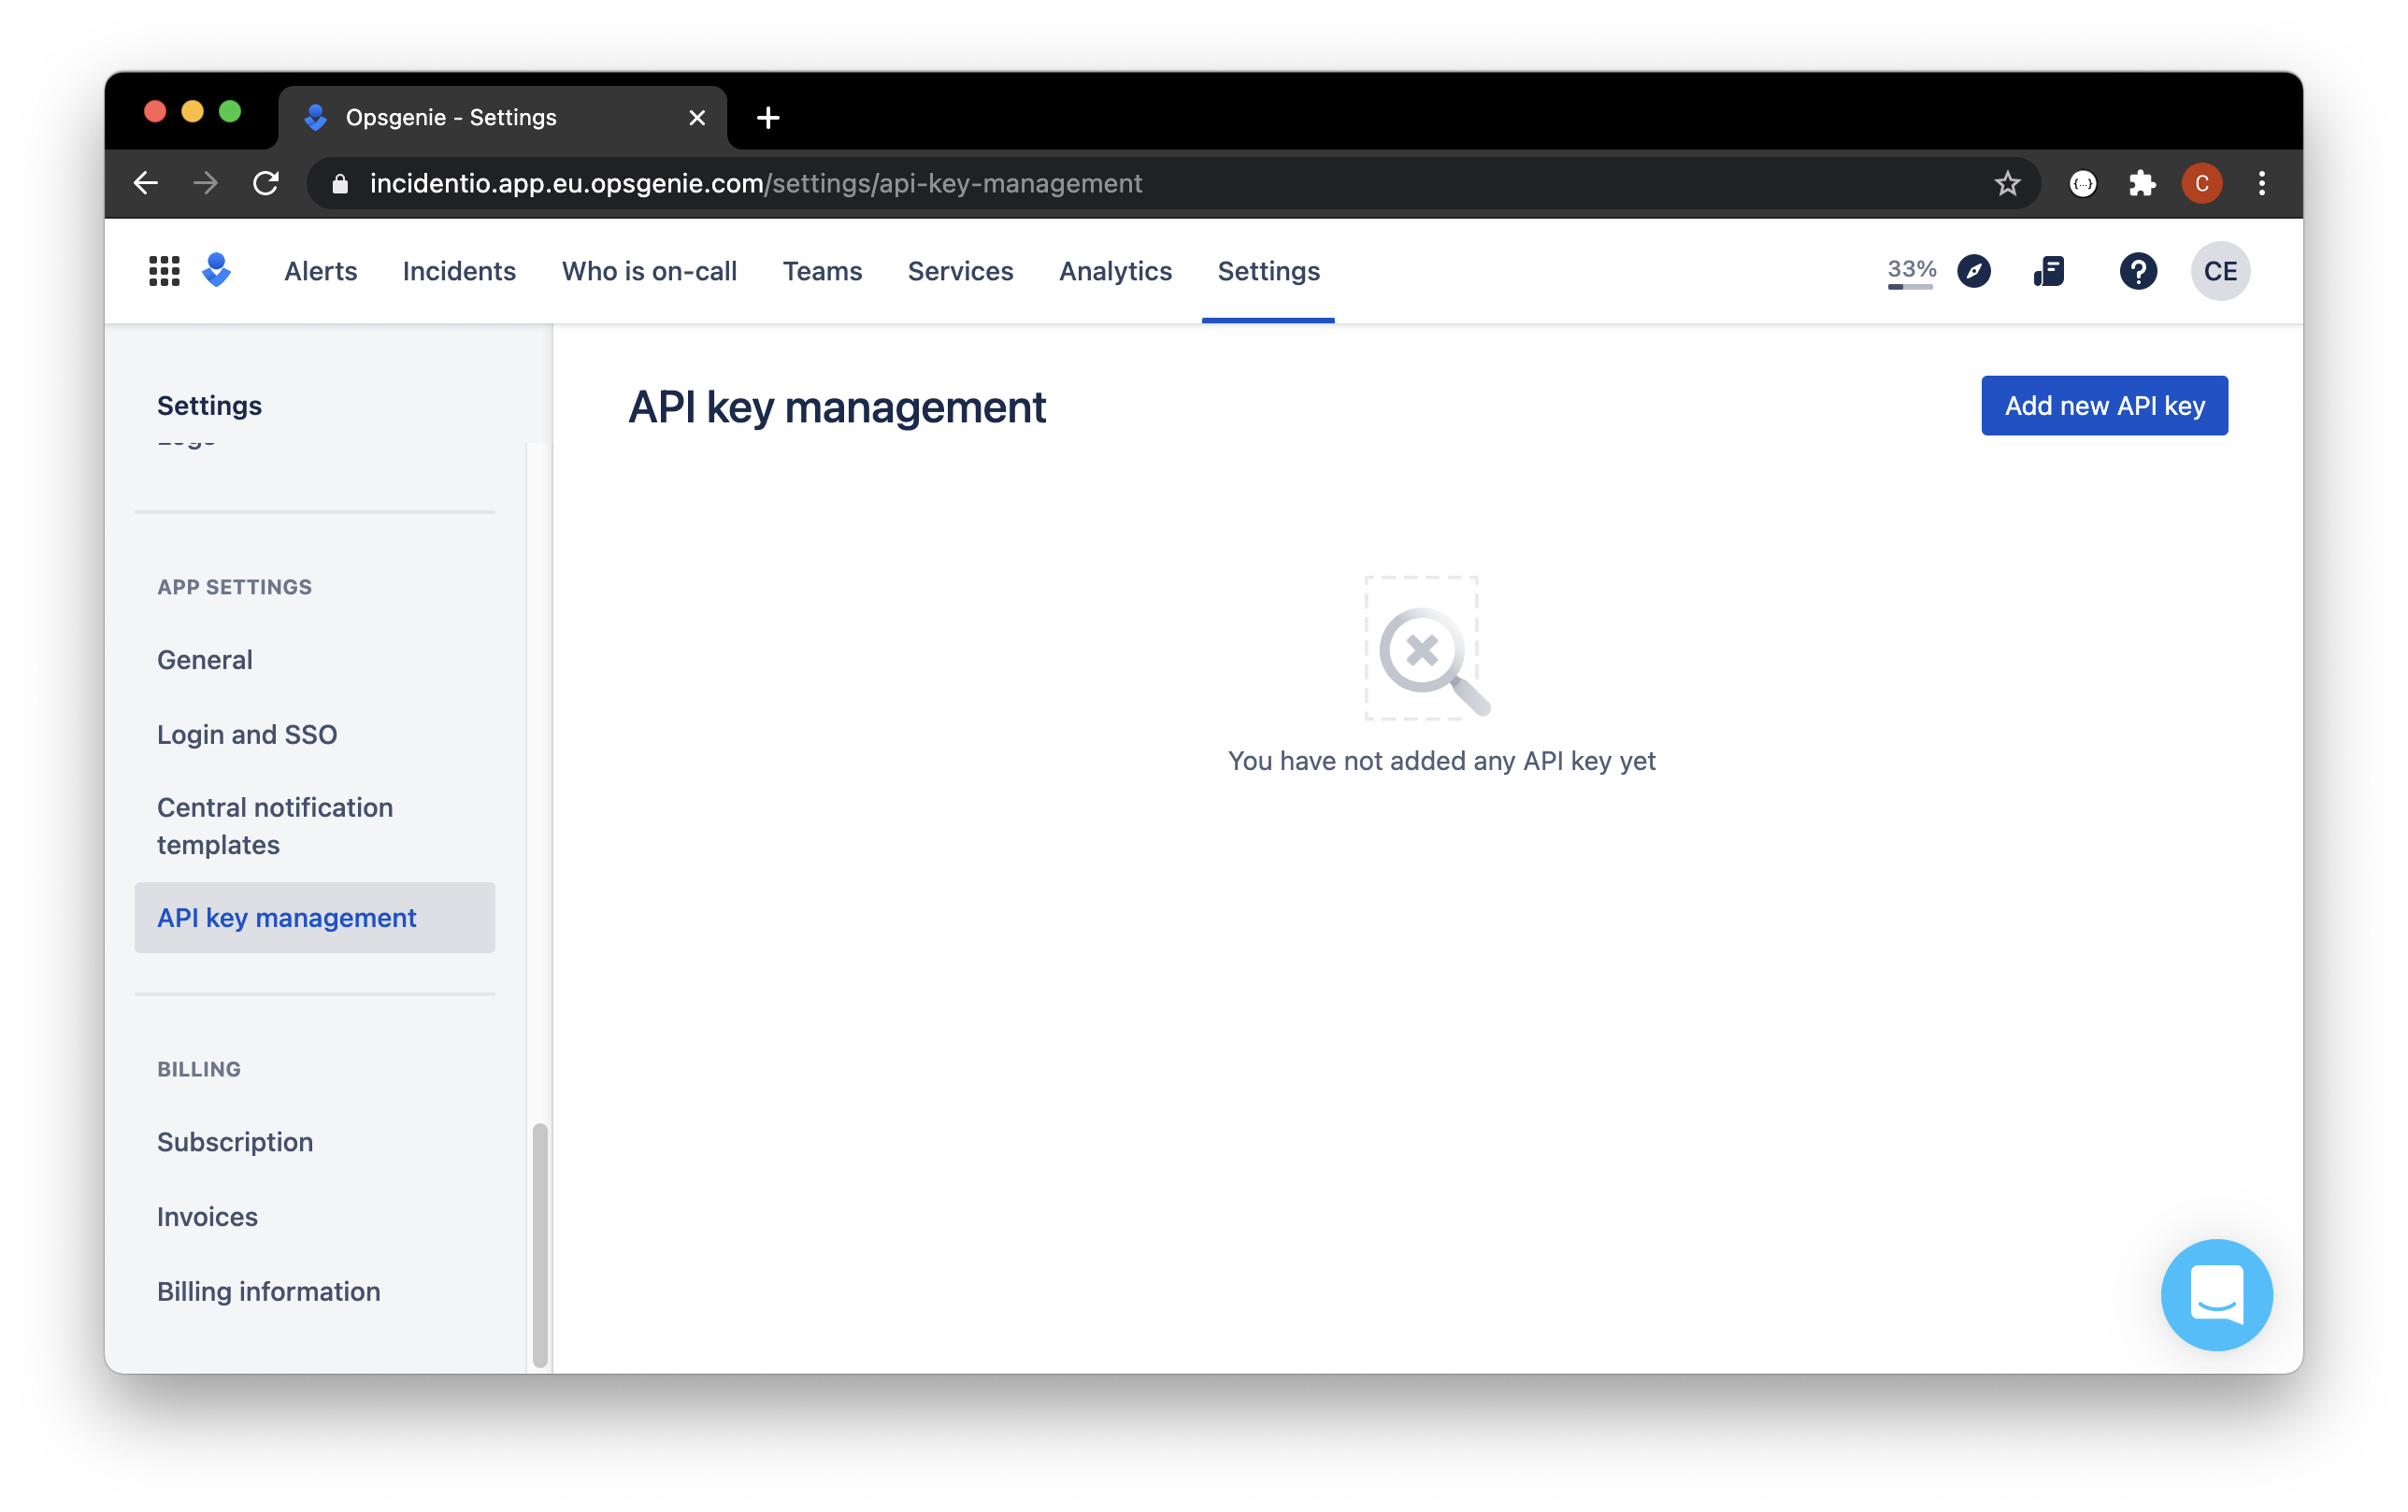Open the app switcher grid icon
This screenshot has height=1512, width=2408.
[x=164, y=271]
